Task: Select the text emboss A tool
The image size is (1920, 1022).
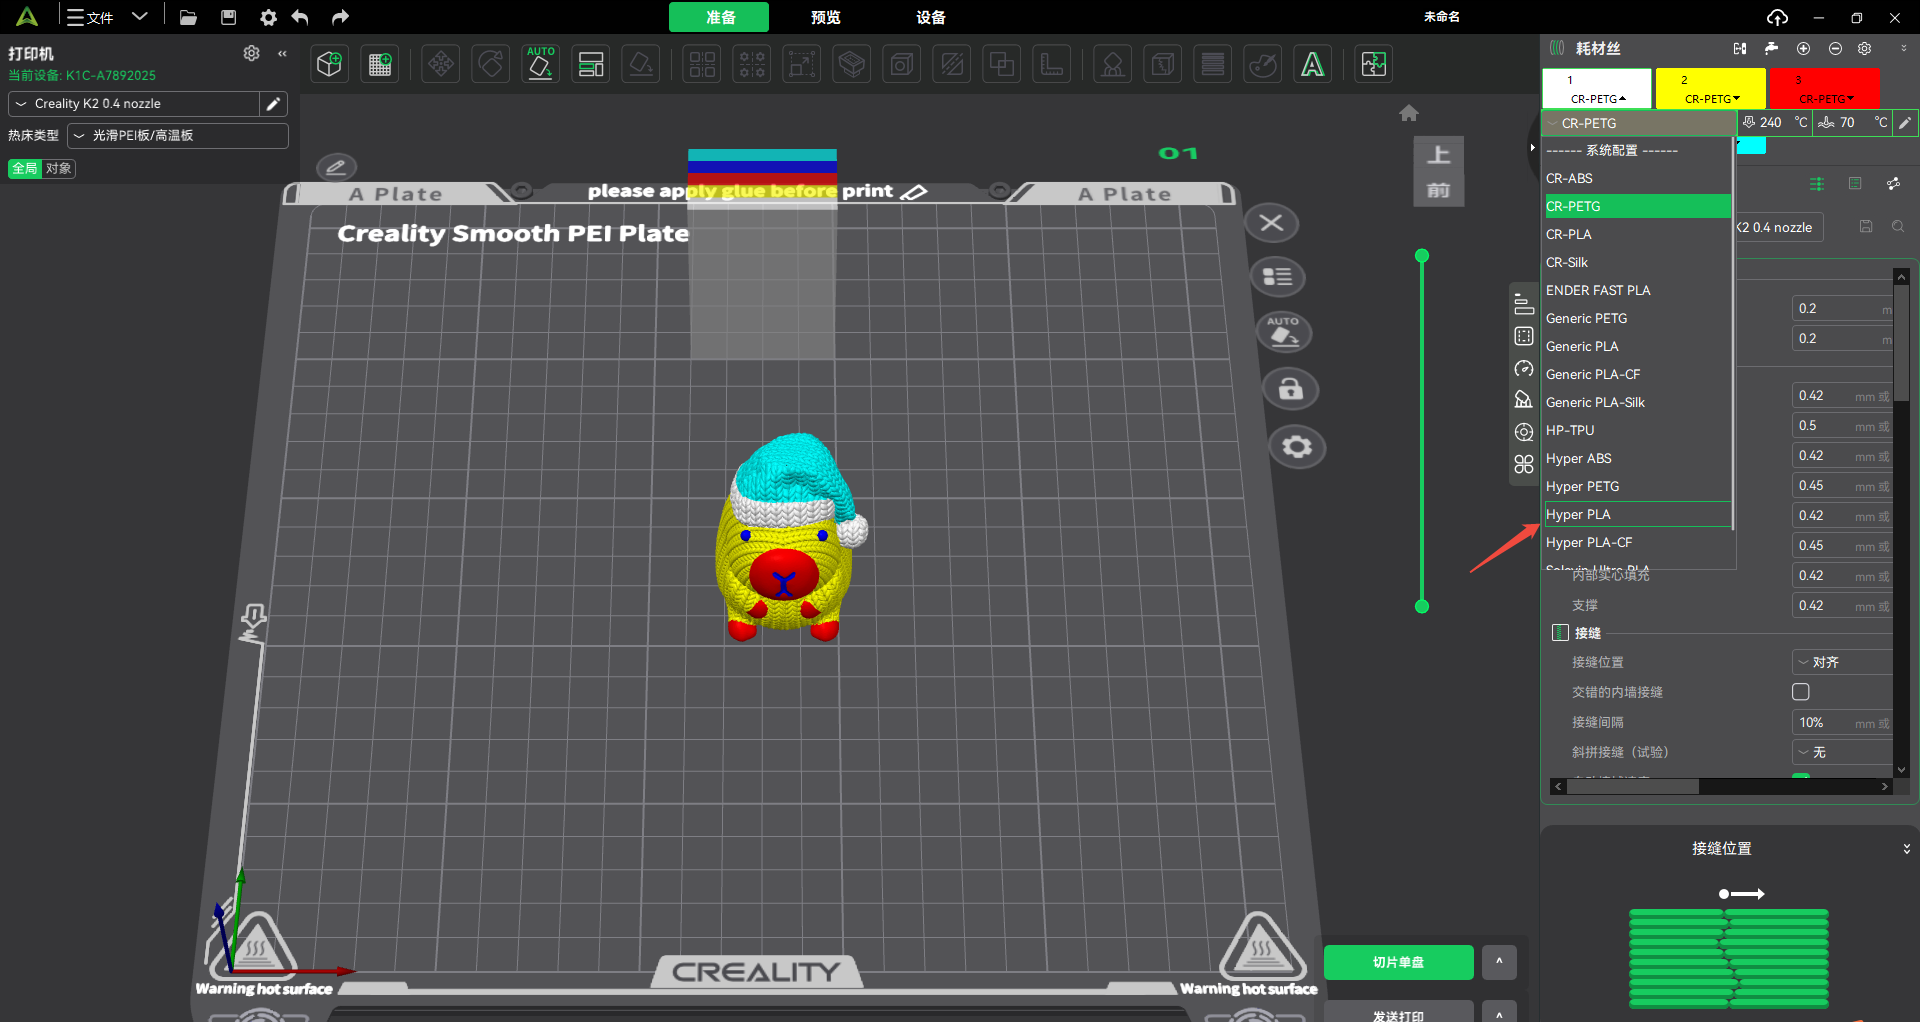Action: coord(1313,65)
